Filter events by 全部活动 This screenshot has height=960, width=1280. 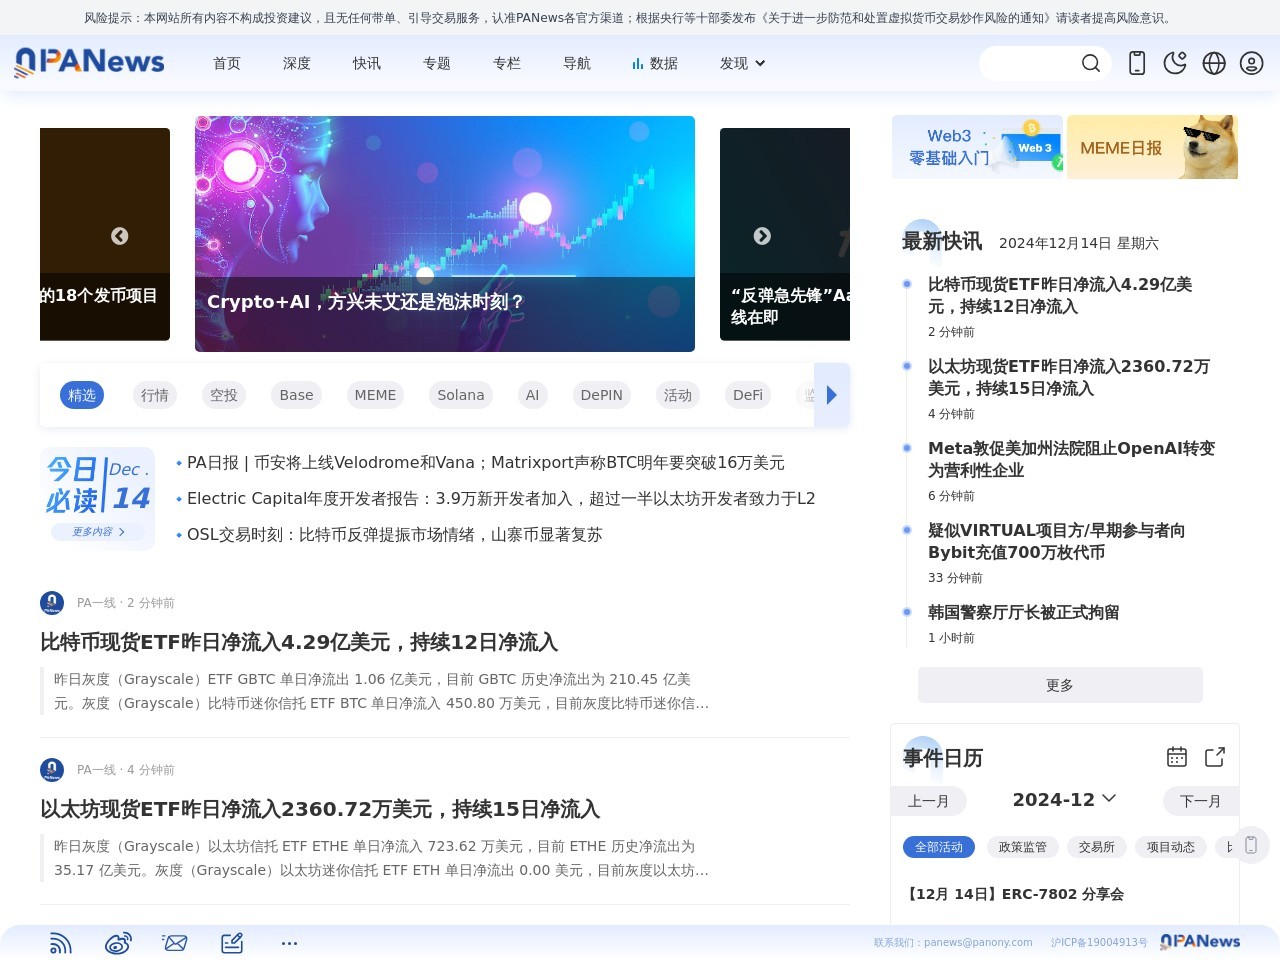938,847
